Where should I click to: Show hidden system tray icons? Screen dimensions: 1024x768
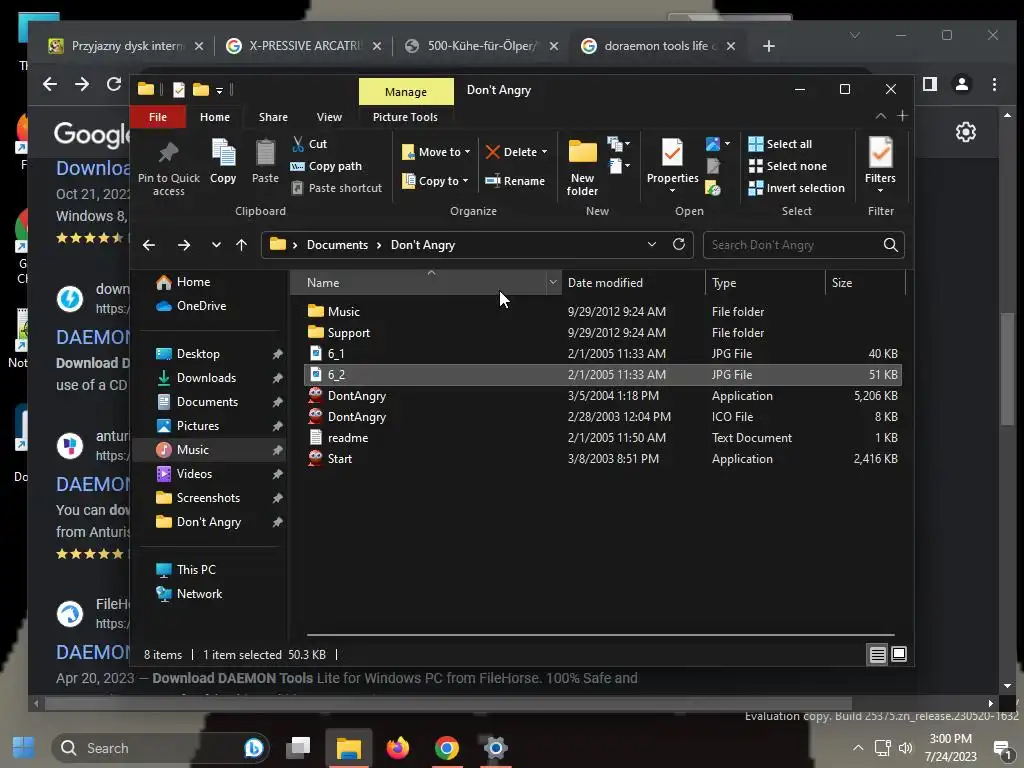tap(858, 748)
